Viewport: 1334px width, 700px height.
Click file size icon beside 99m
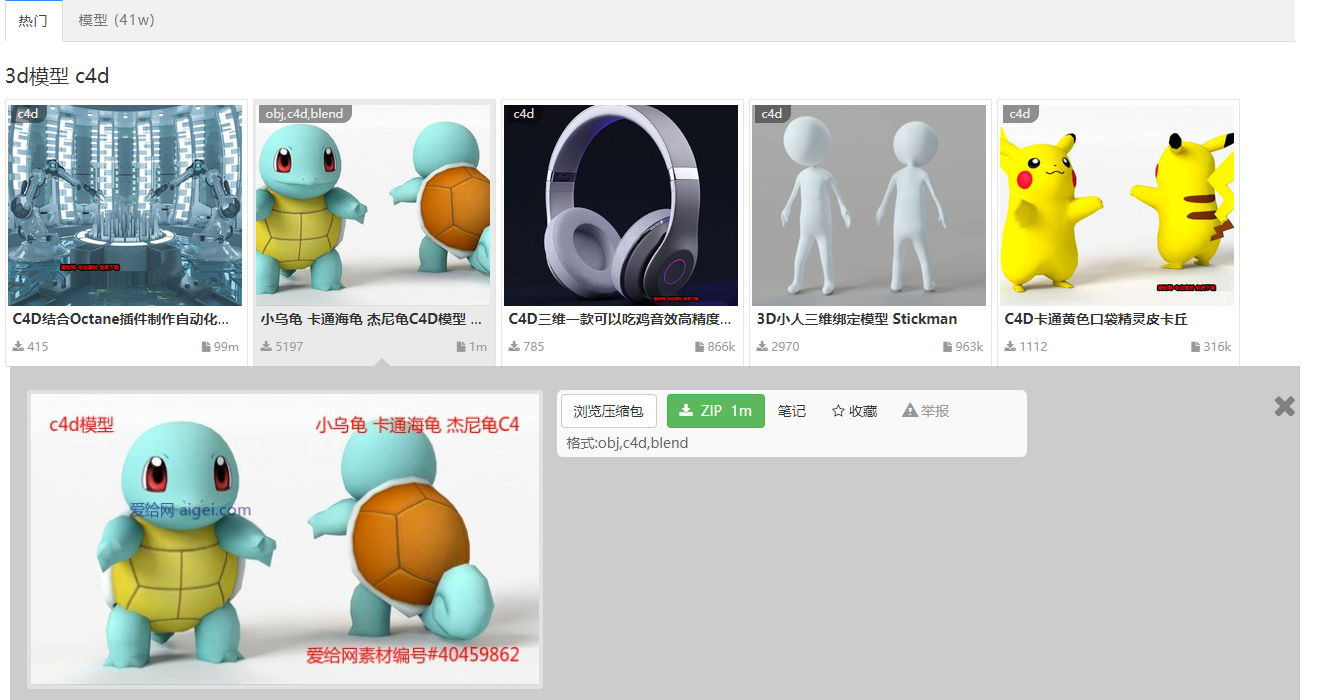206,347
